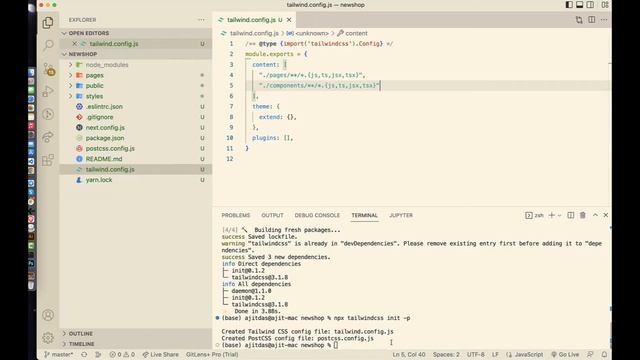Switch to the Output tab
The image size is (640, 360).
tap(272, 215)
